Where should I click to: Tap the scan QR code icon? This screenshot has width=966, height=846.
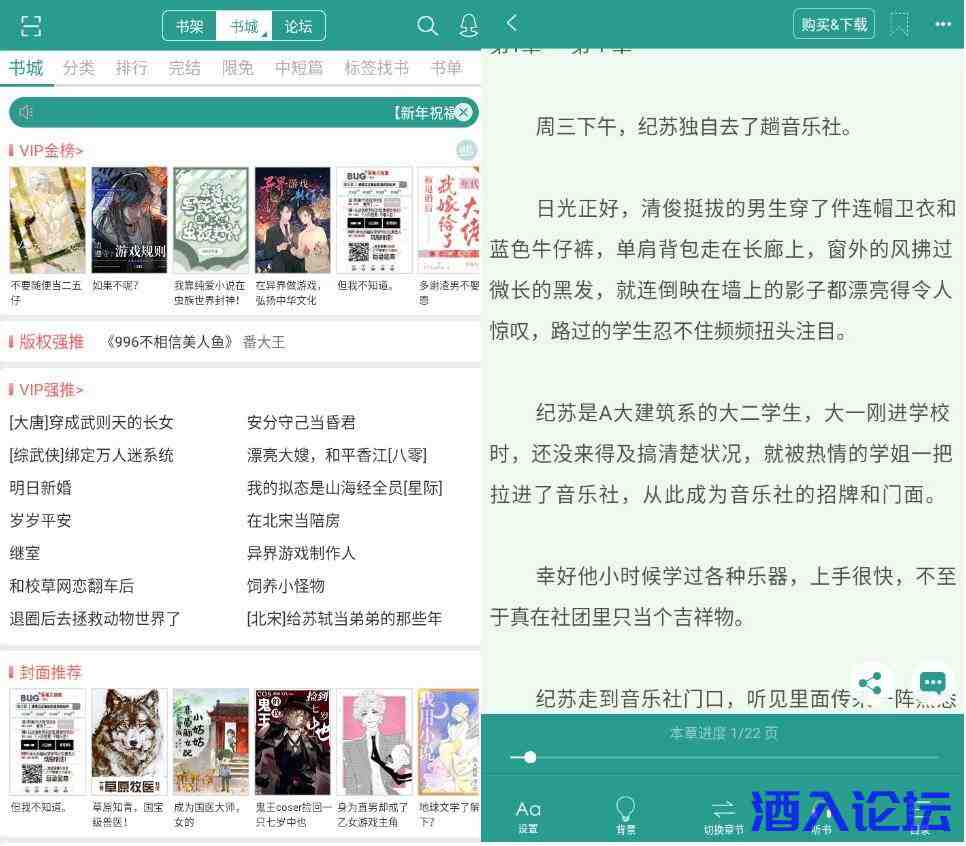tap(31, 26)
